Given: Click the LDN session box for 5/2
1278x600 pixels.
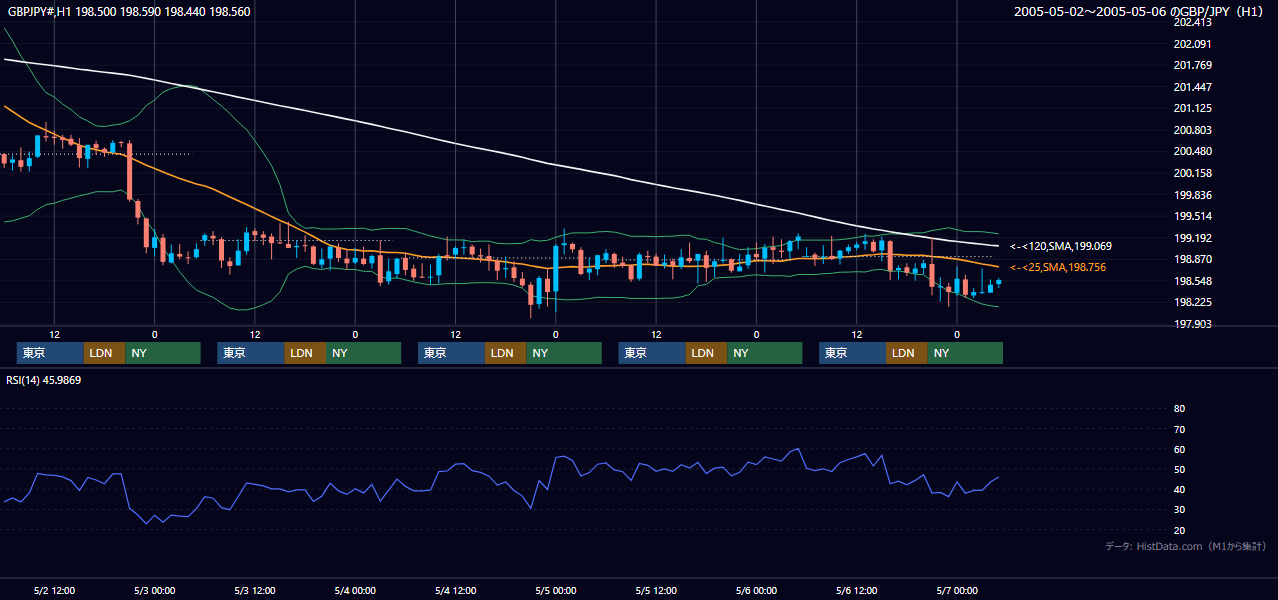Looking at the screenshot, I should (104, 353).
